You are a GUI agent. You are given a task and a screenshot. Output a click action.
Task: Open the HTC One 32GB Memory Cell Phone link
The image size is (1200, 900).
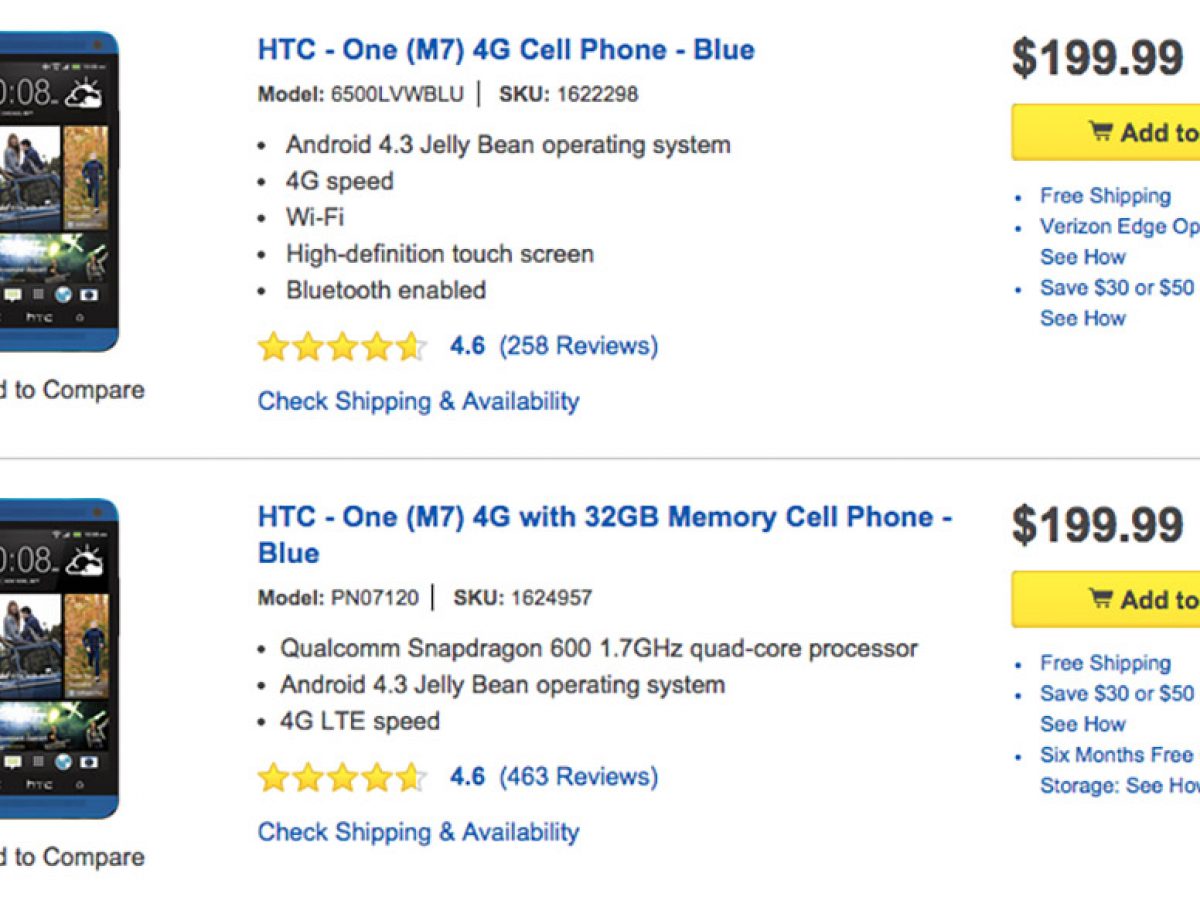point(604,518)
